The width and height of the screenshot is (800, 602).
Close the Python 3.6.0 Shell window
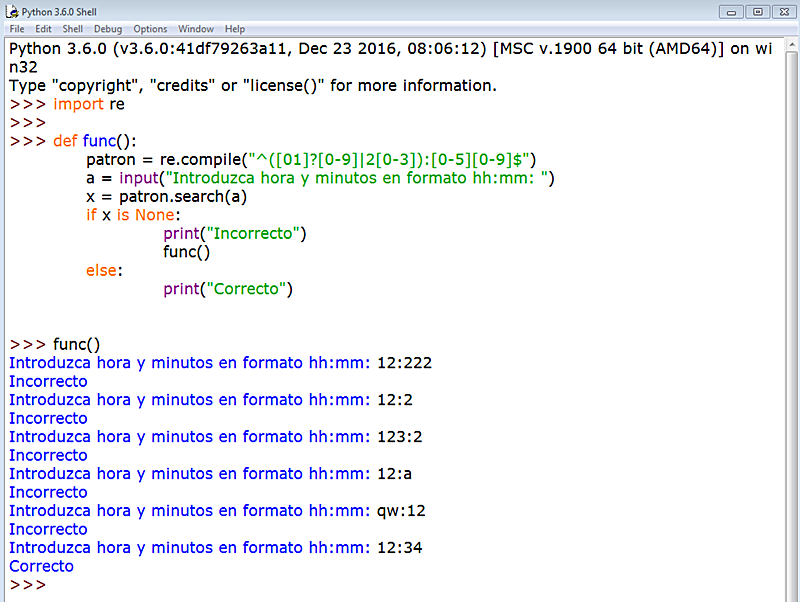782,11
